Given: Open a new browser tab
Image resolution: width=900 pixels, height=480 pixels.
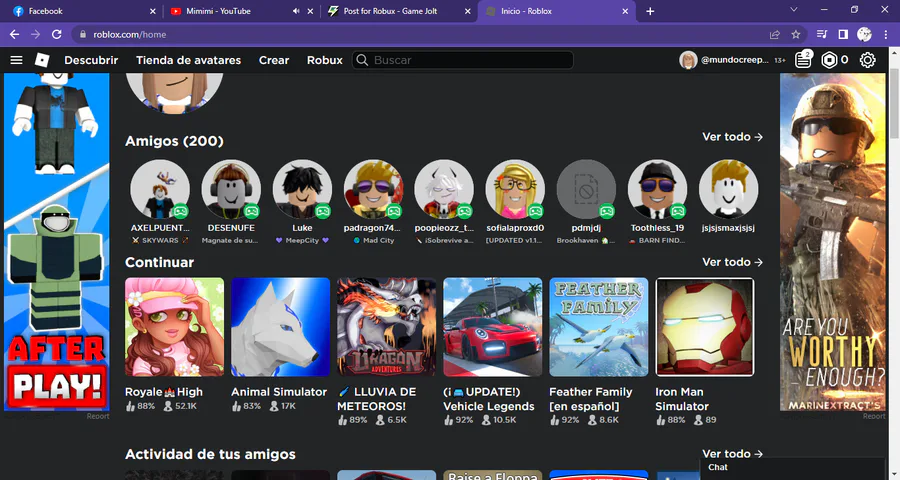Looking at the screenshot, I should click(650, 11).
